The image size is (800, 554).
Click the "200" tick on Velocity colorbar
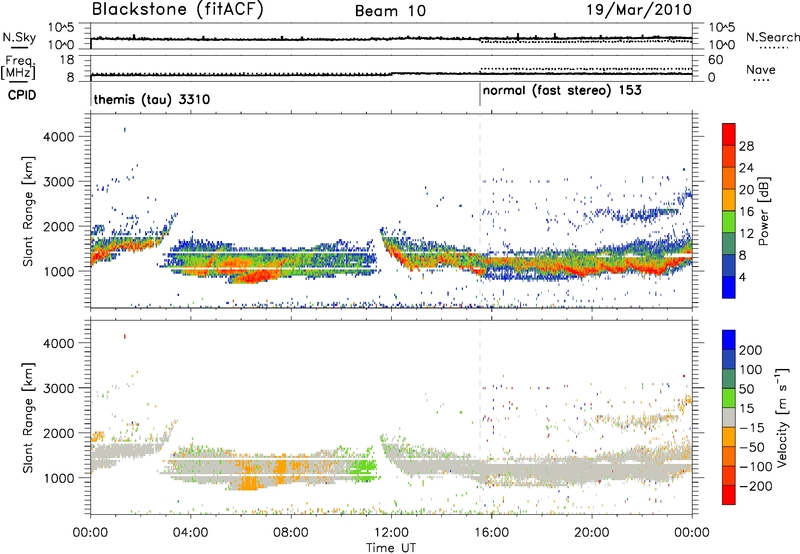[x=751, y=350]
